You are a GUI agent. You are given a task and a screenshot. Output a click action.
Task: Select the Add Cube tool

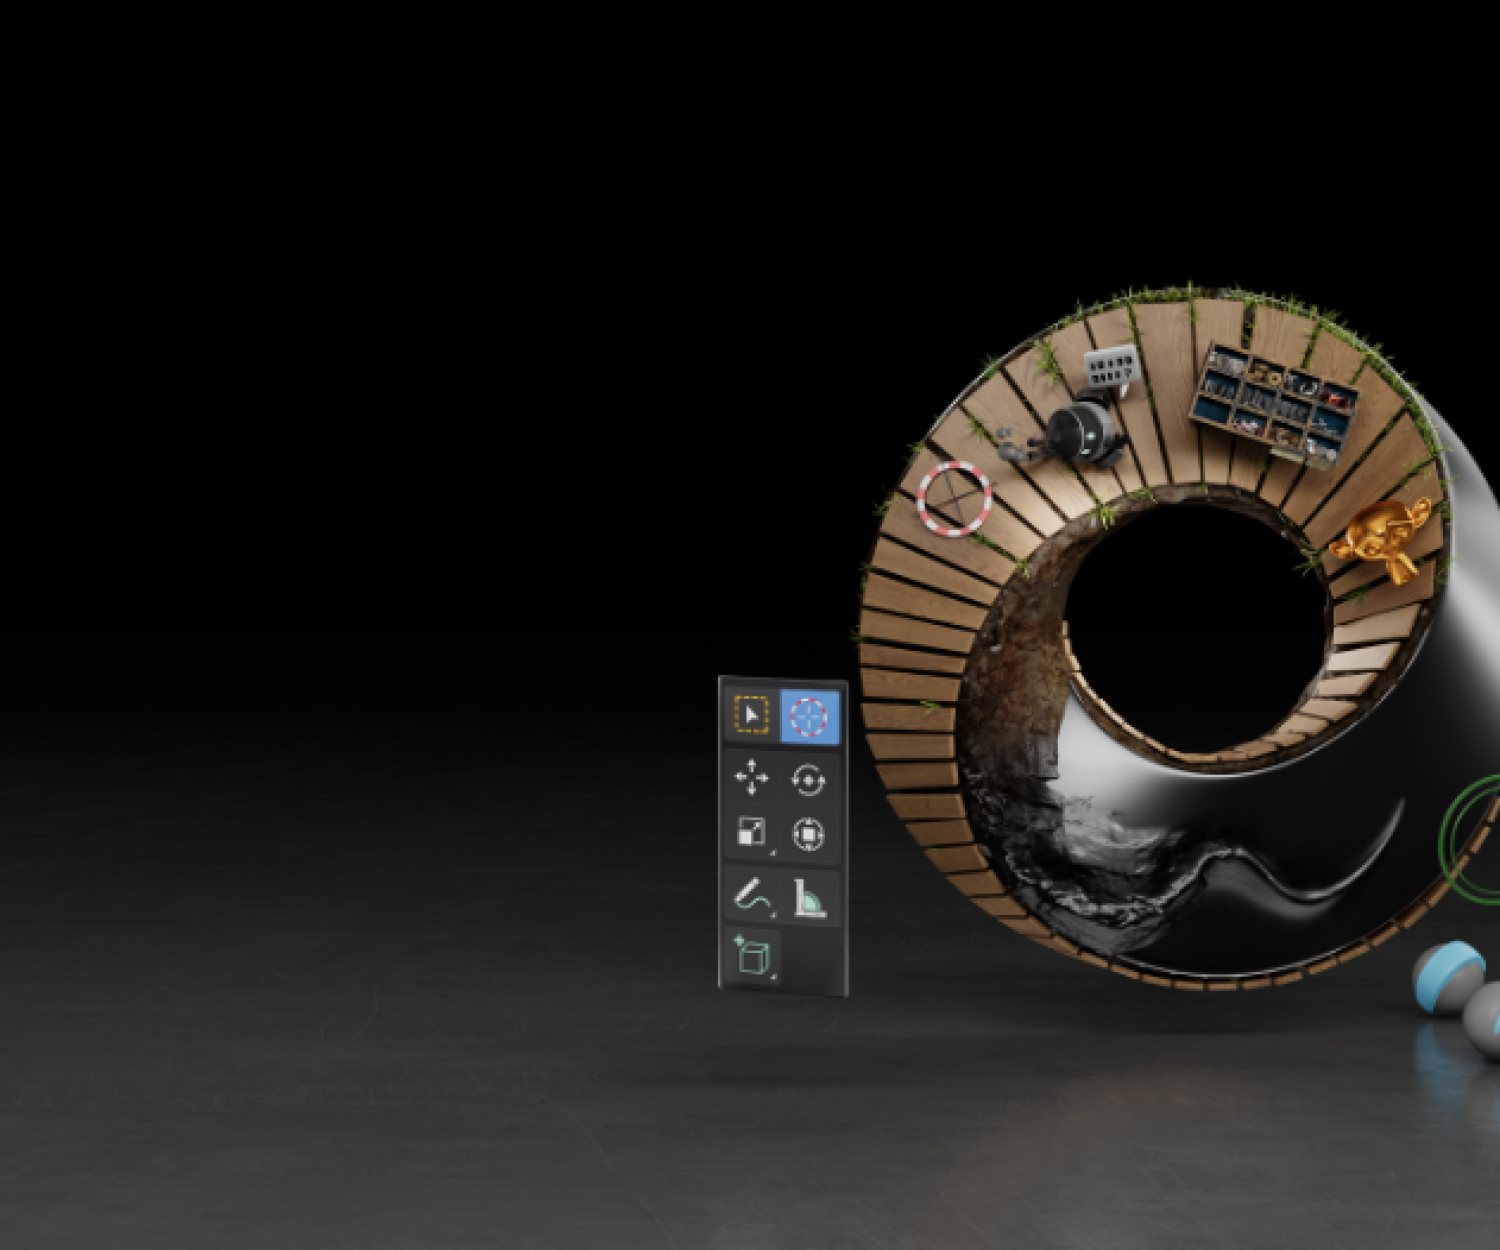[752, 956]
